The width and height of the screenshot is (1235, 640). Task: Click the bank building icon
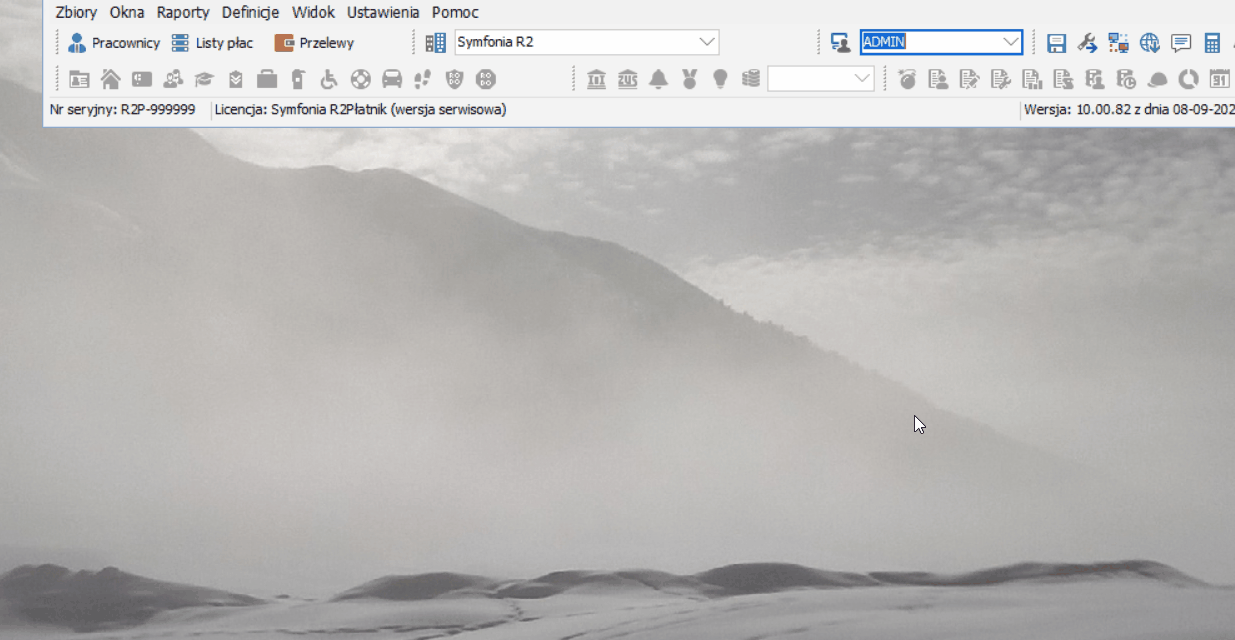(x=596, y=79)
